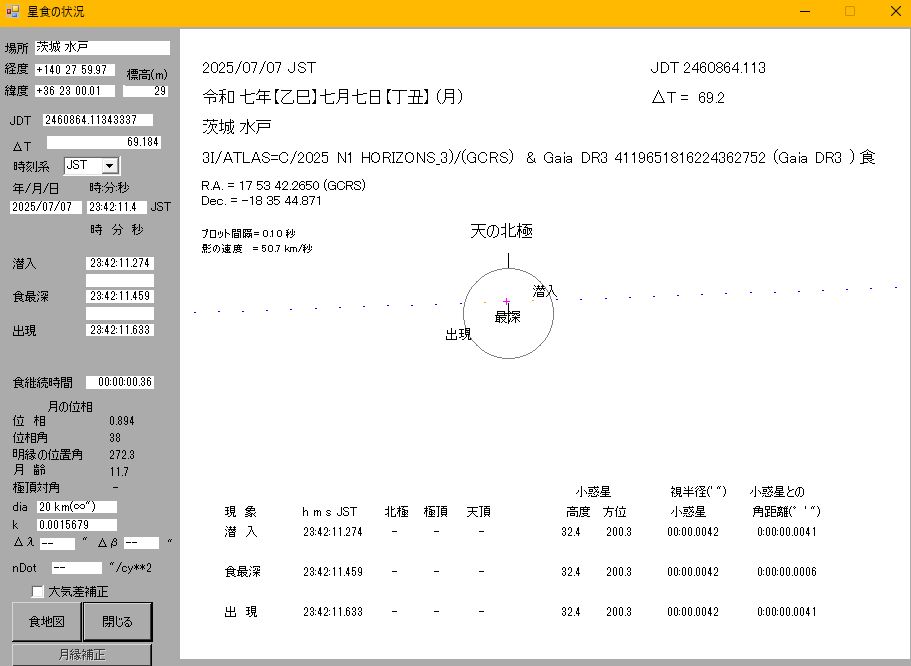This screenshot has width=911, height=666.
Task: Click the 位相角 value 38
Action: coord(115,438)
